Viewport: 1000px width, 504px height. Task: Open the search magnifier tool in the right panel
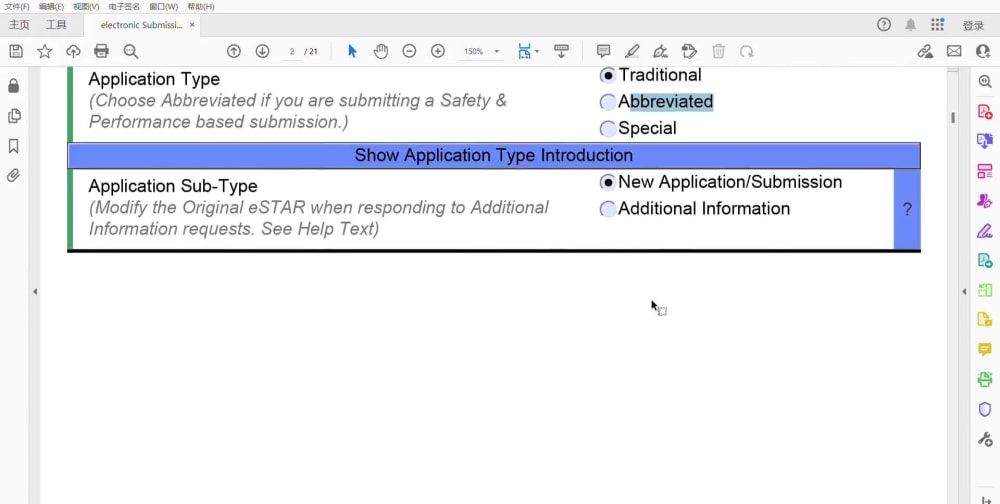[985, 82]
